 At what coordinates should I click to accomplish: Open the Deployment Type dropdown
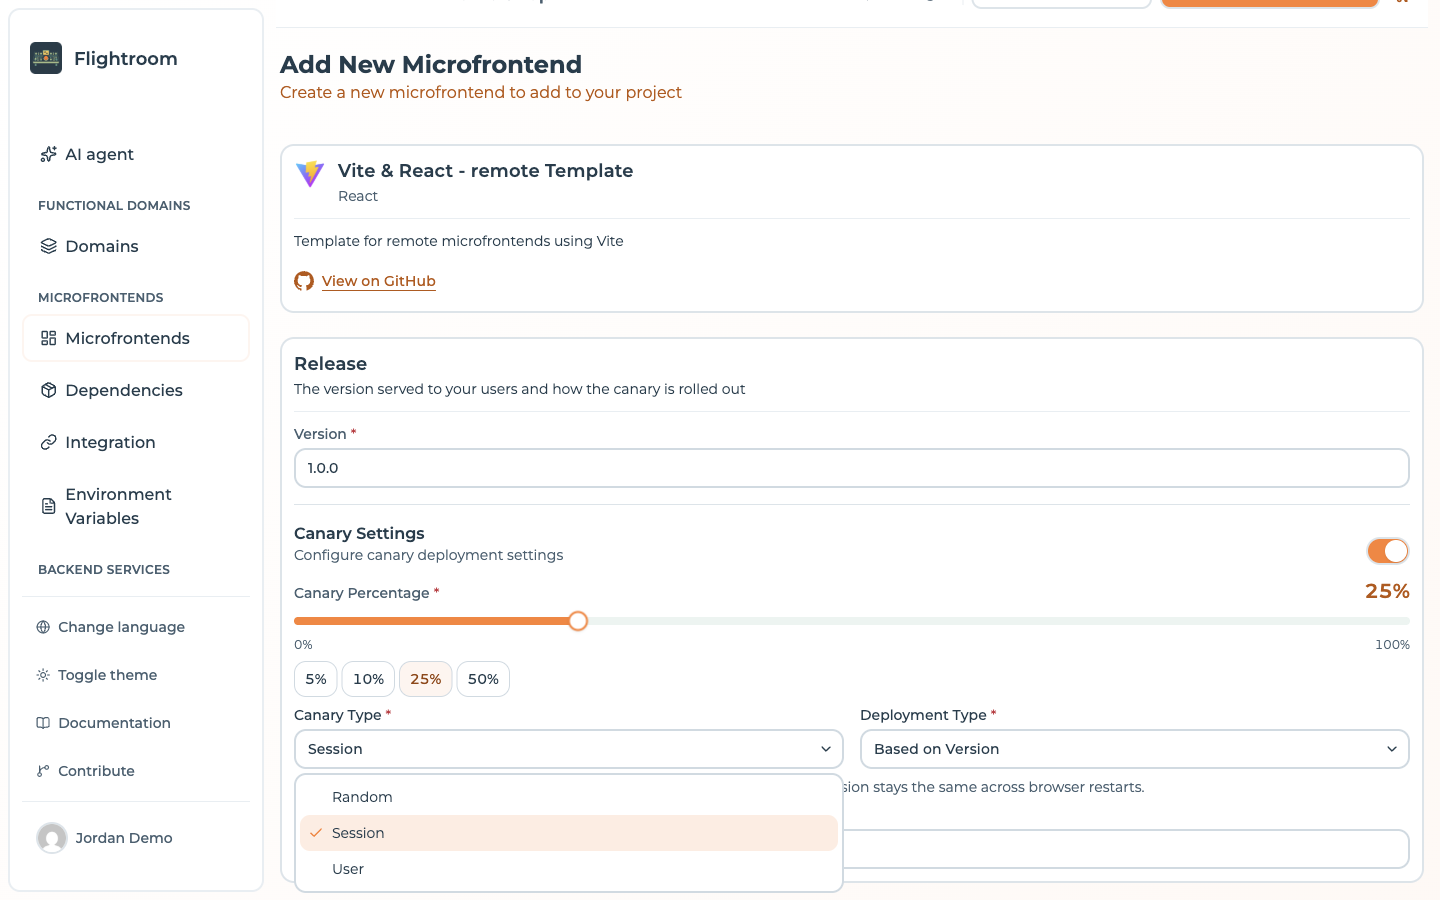pyautogui.click(x=1135, y=749)
